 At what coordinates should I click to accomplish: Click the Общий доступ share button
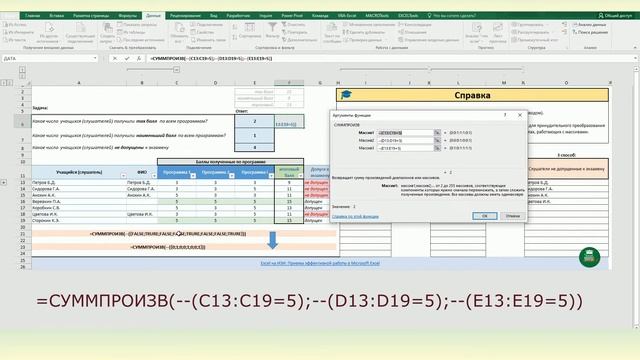click(615, 16)
